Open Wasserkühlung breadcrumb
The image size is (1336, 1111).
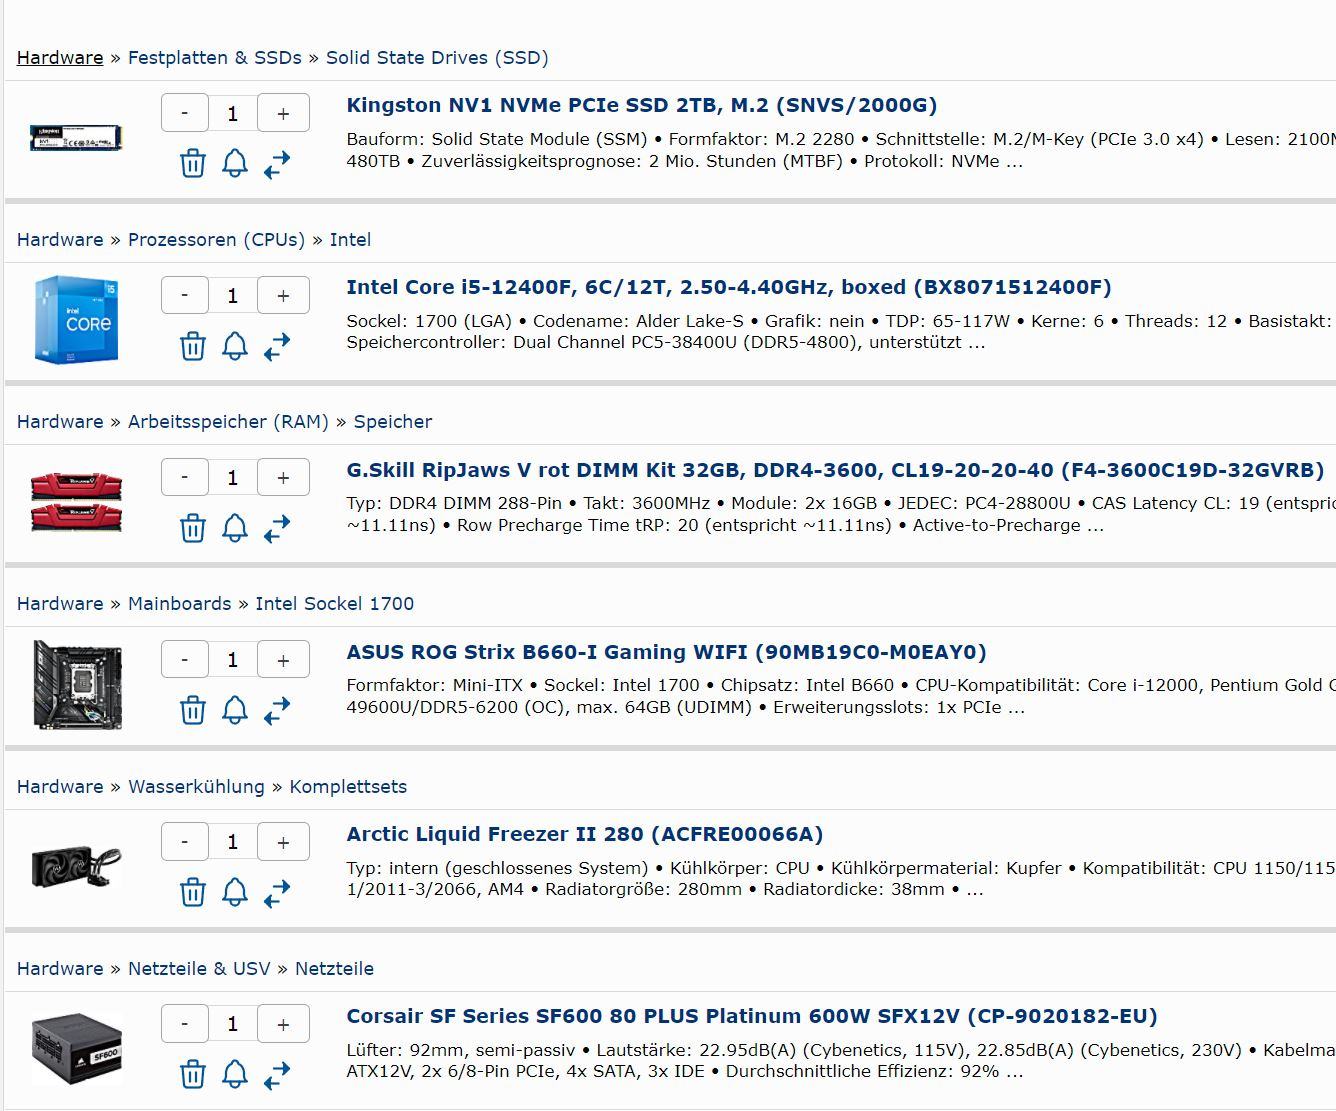(197, 786)
